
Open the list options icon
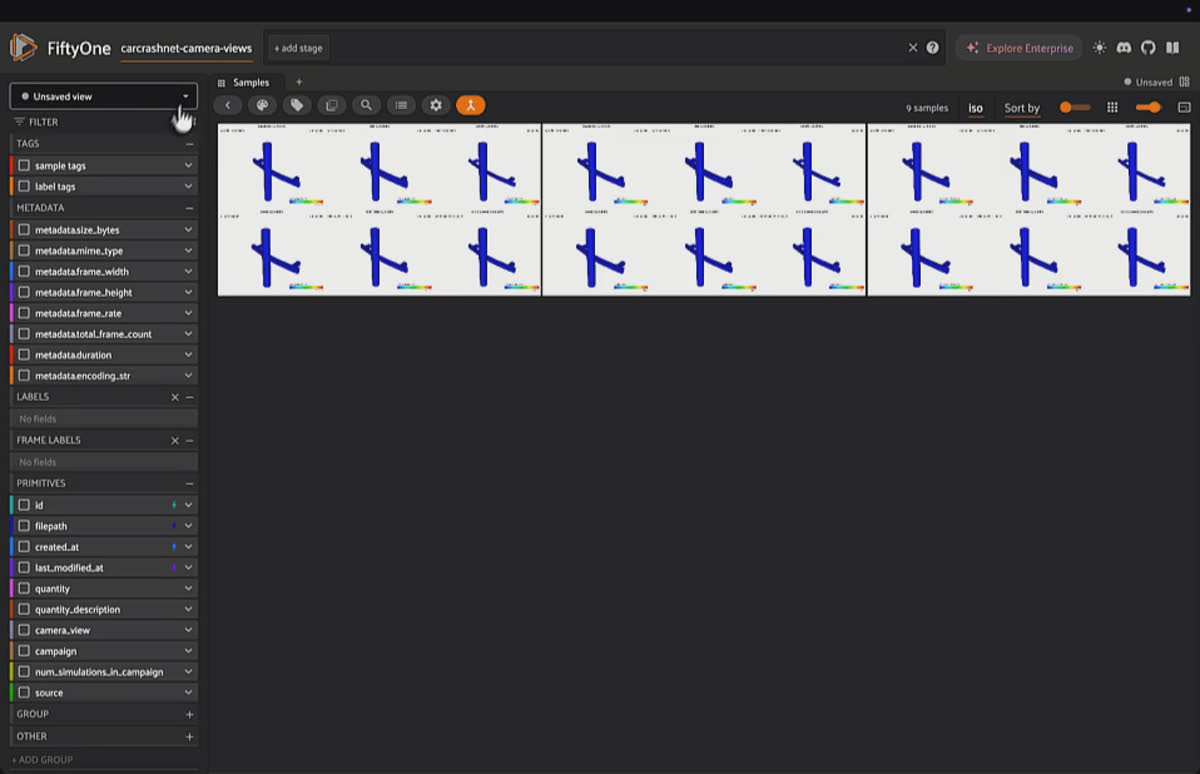coord(401,105)
